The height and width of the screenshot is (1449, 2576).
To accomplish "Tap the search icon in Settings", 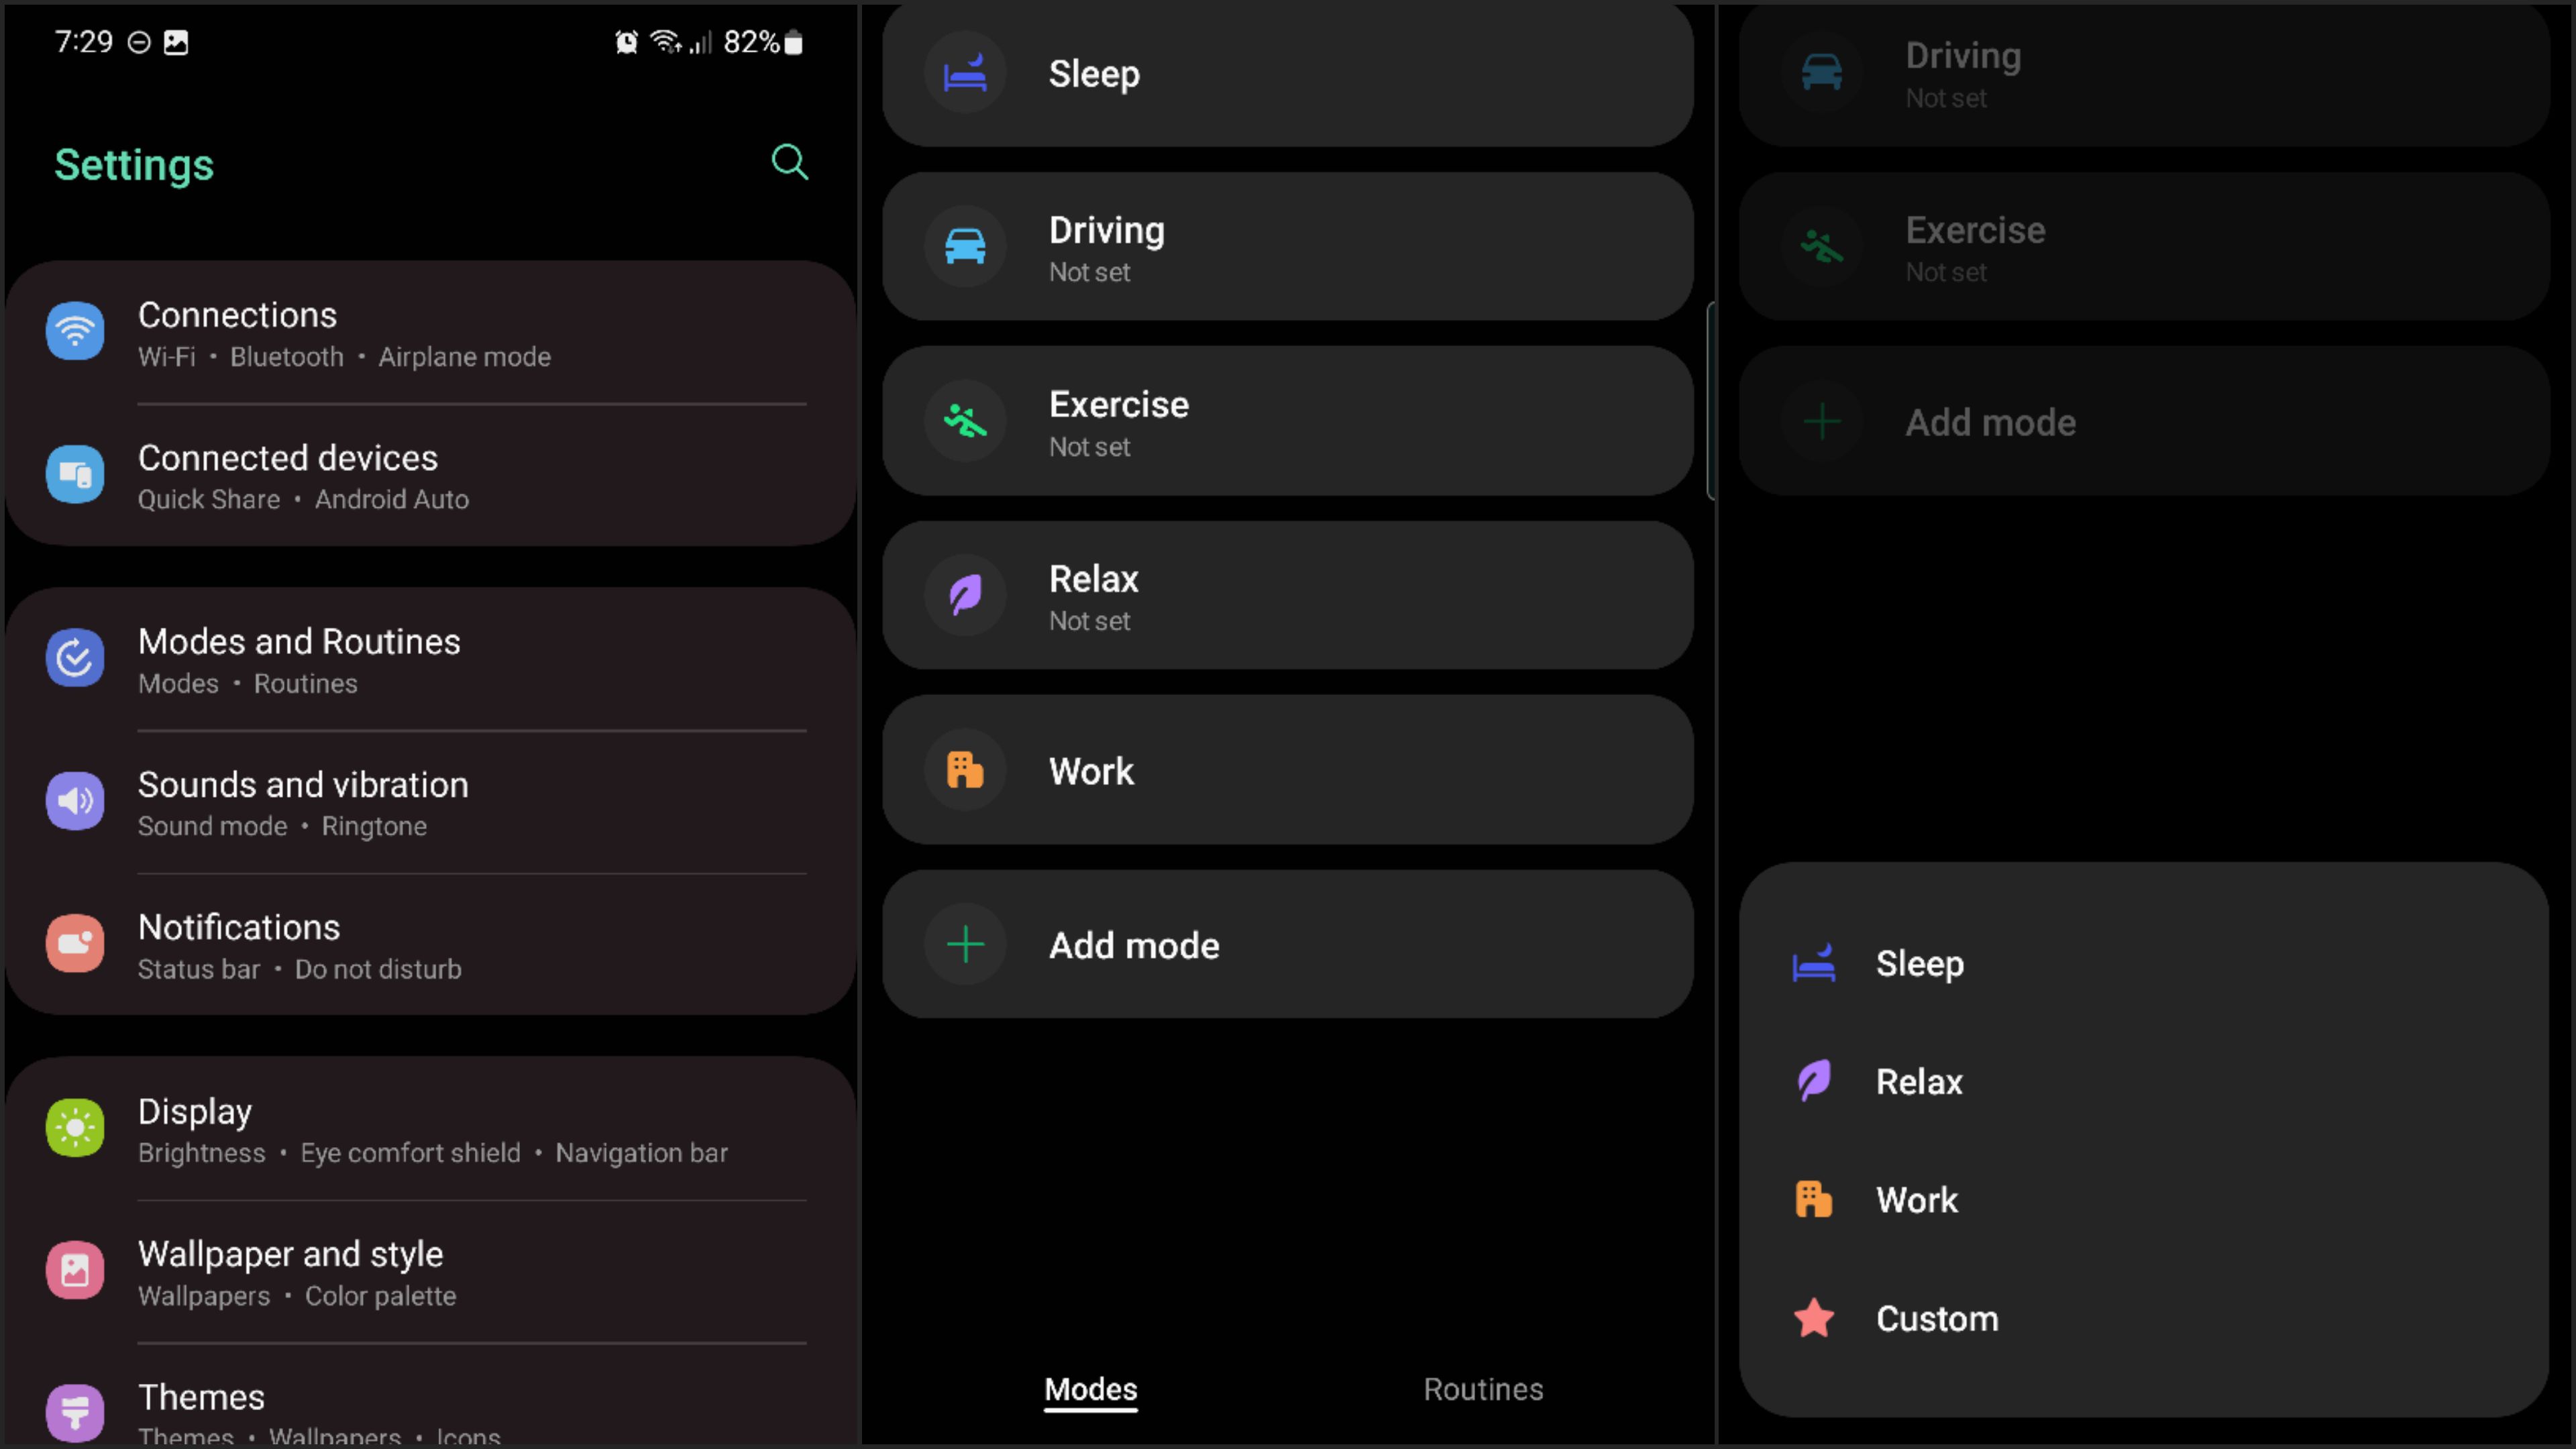I will click(x=791, y=163).
